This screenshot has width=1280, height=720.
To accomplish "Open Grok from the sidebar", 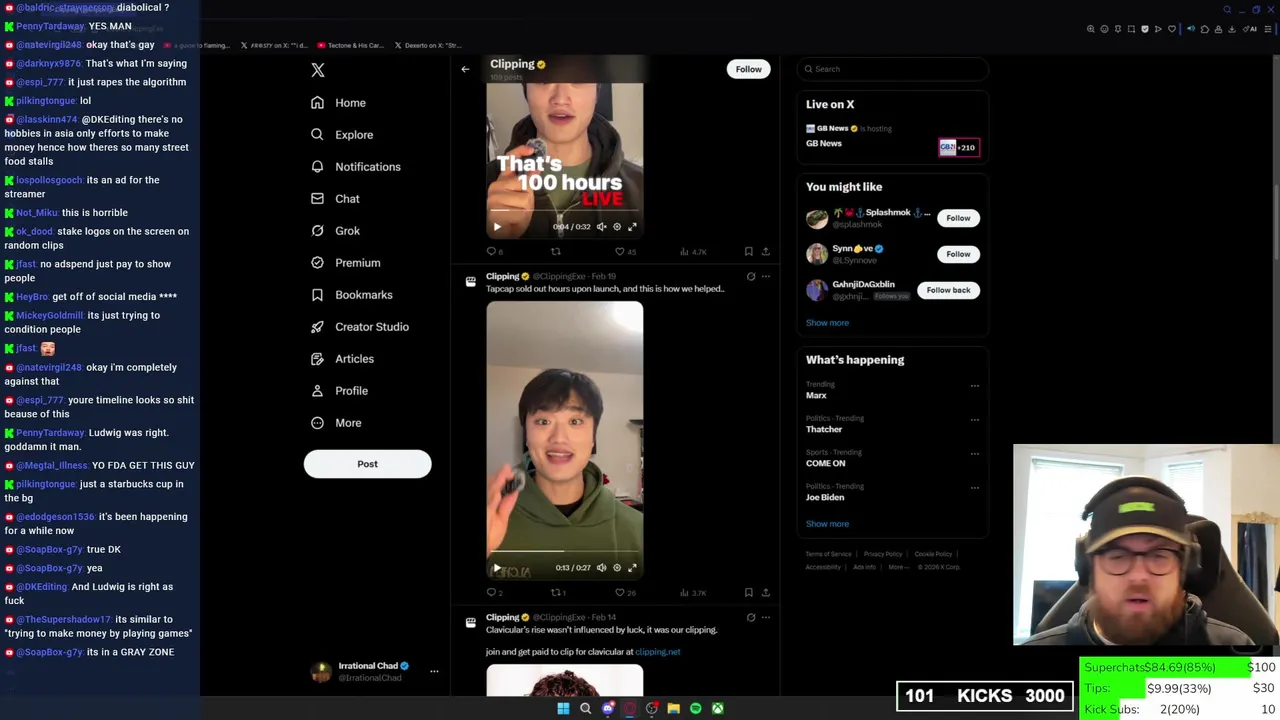I will [335, 231].
